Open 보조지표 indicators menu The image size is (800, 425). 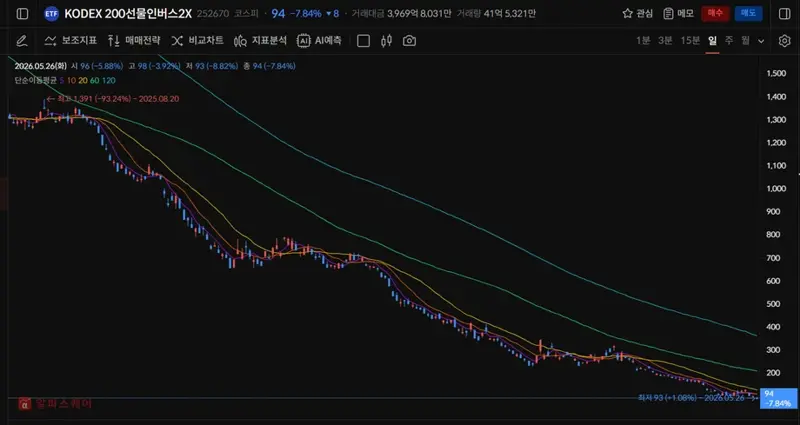pos(70,41)
